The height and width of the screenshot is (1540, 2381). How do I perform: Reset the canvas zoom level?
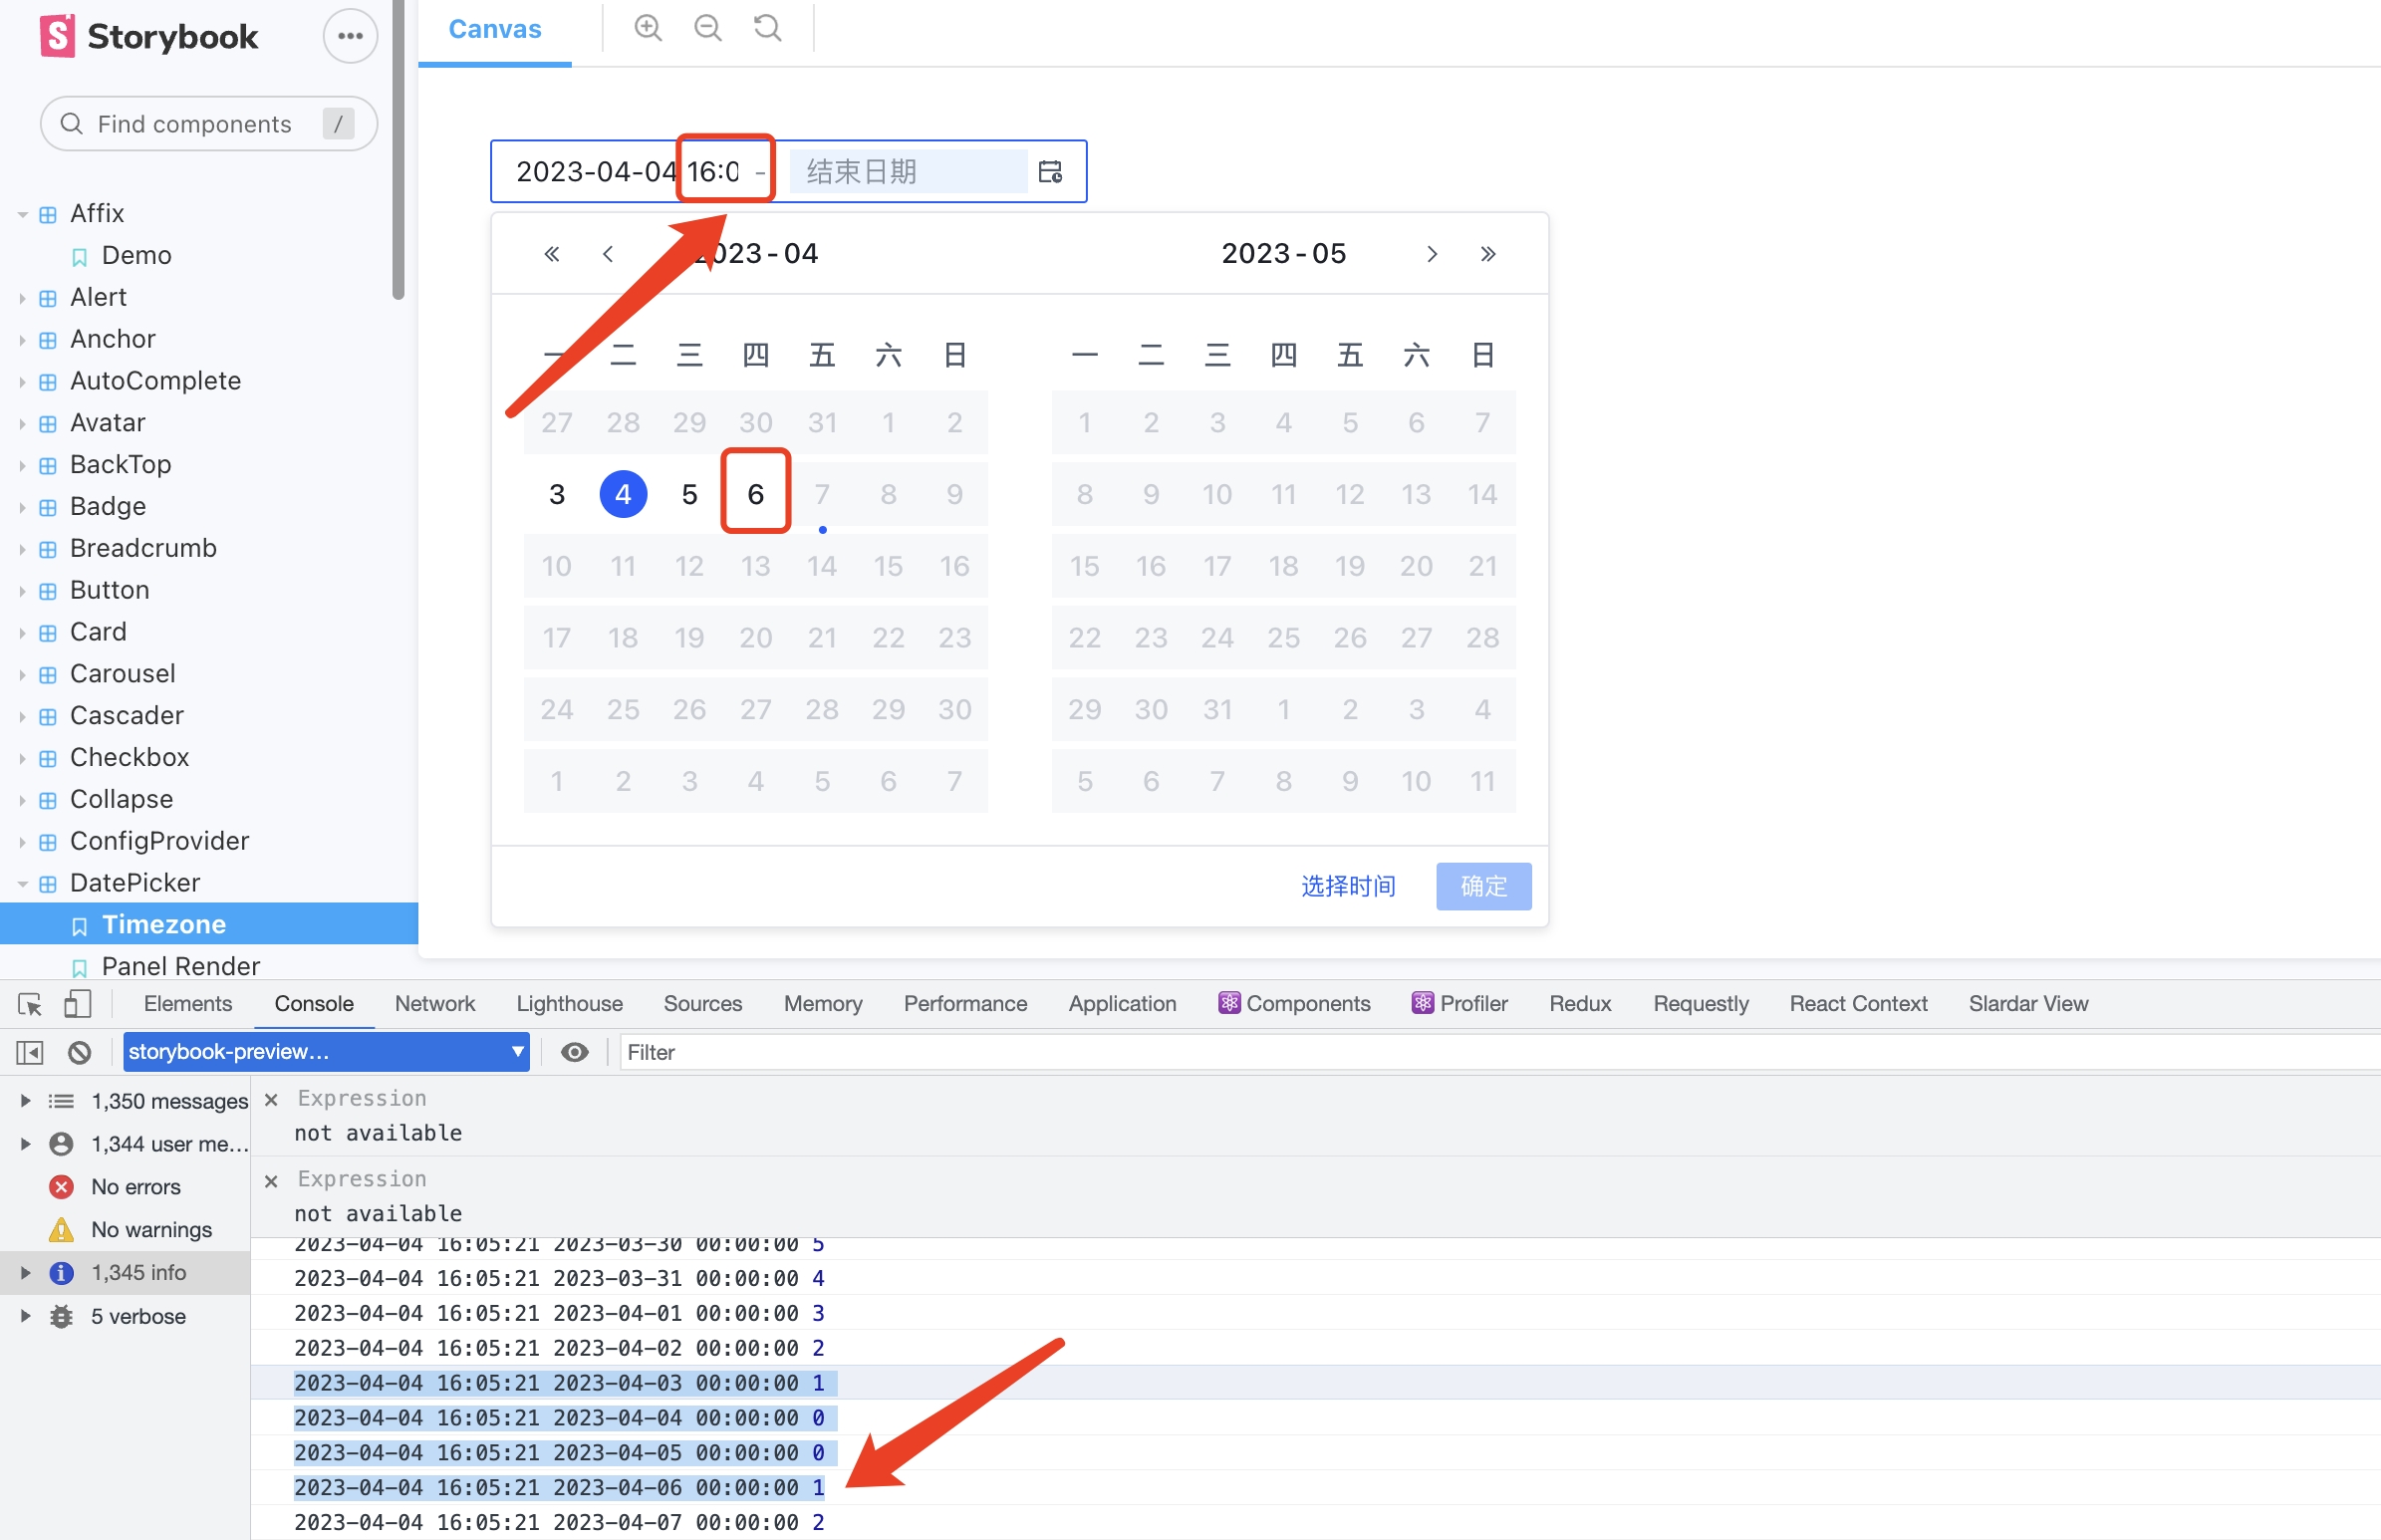(766, 27)
